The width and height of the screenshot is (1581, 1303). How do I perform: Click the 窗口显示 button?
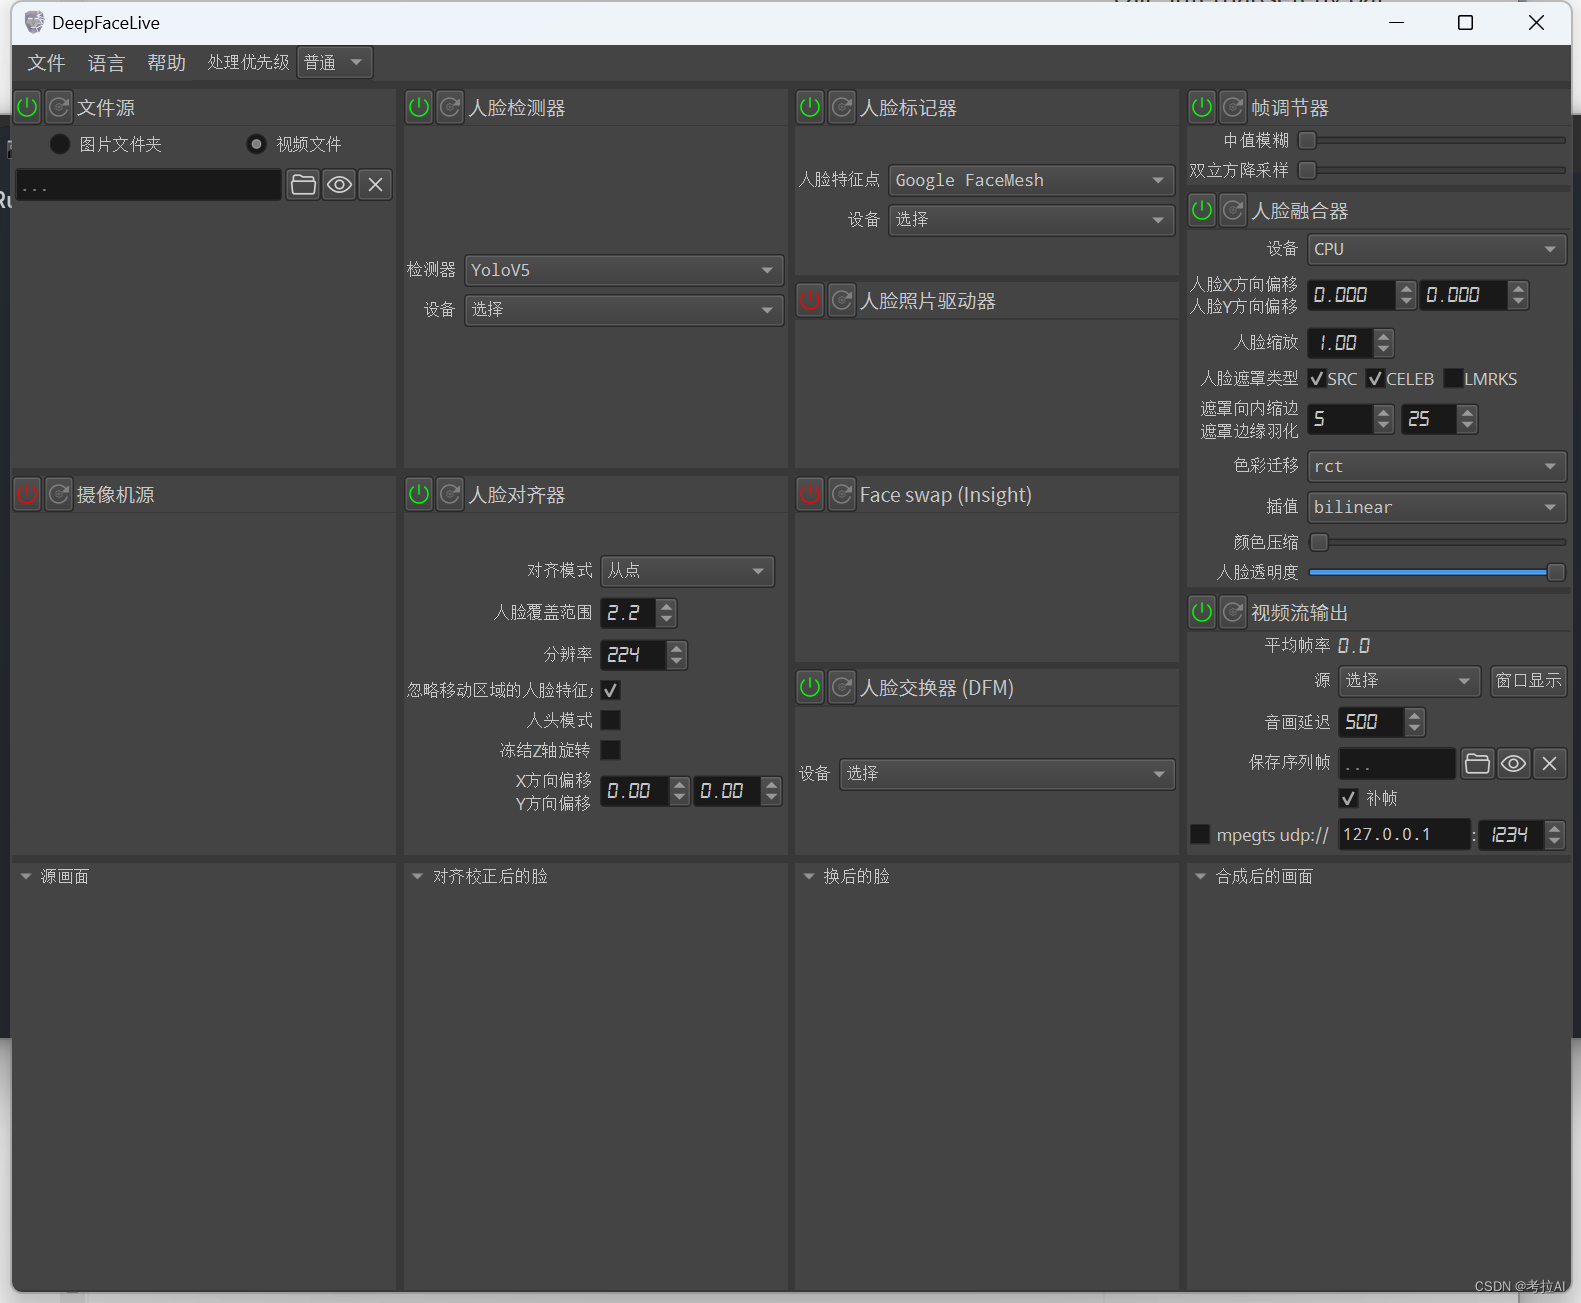[1528, 681]
